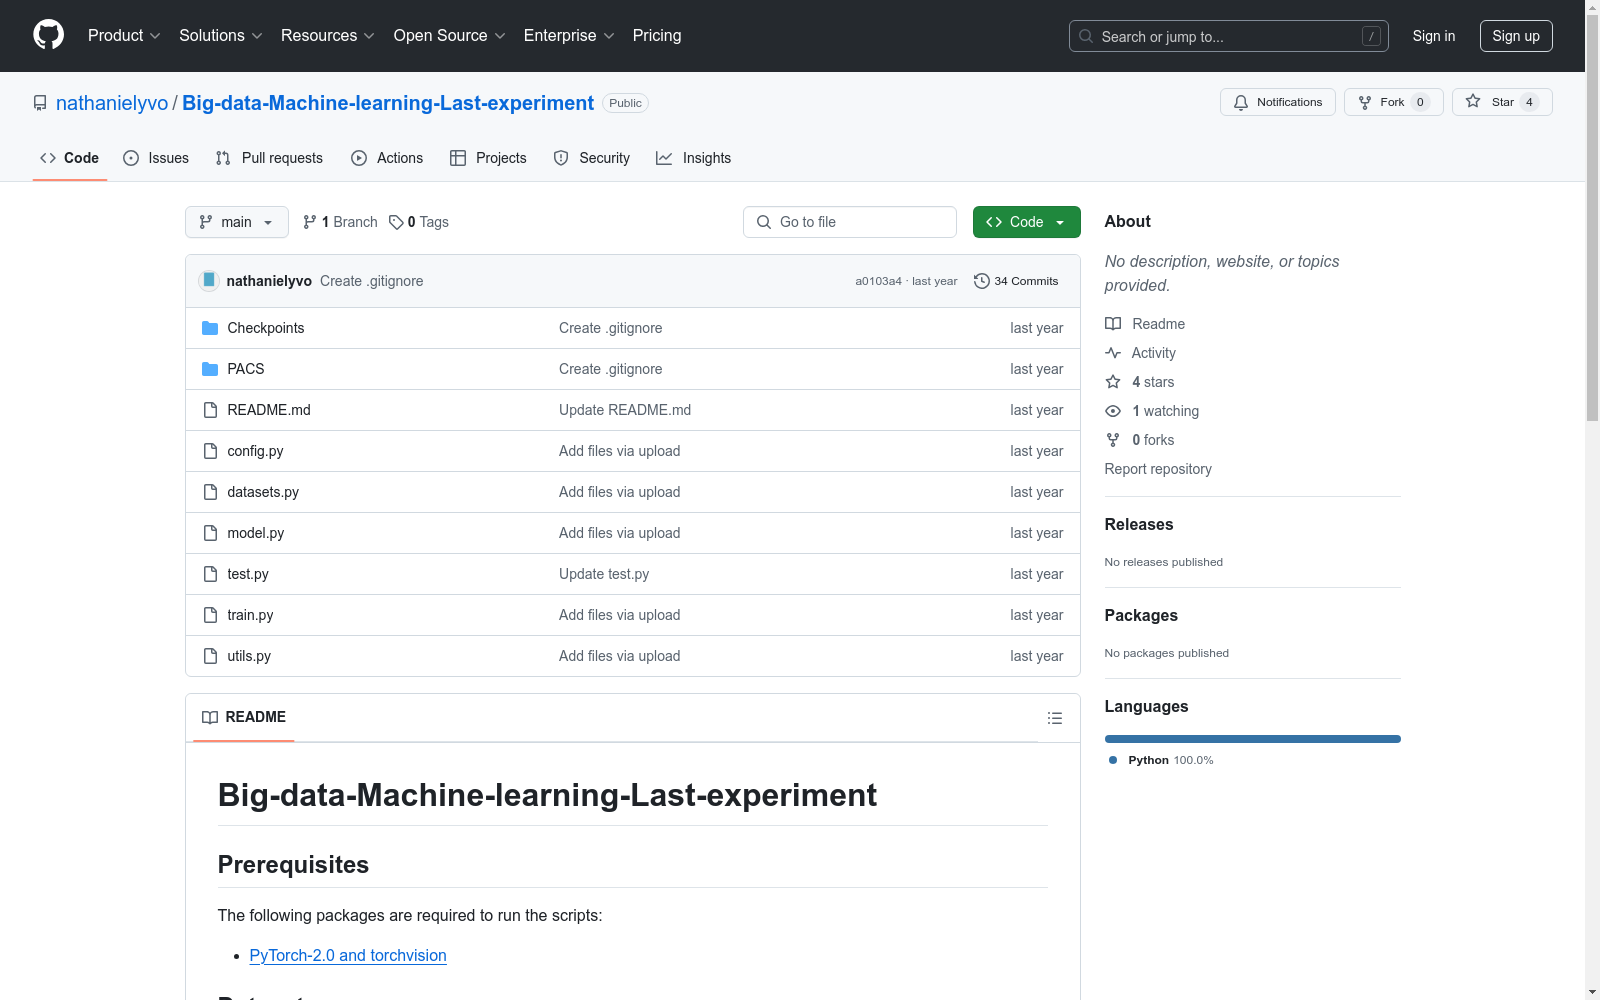Expand the Solutions dropdown

click(220, 35)
